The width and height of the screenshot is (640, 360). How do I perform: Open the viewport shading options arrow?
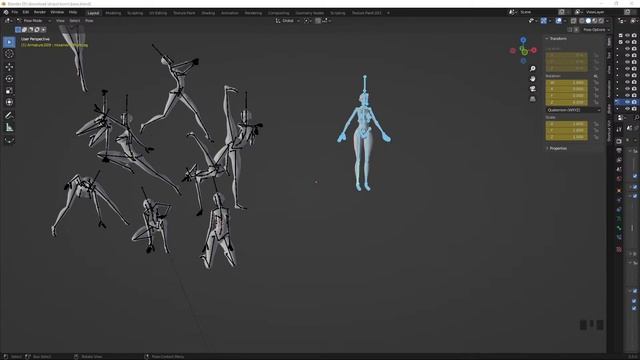607,21
